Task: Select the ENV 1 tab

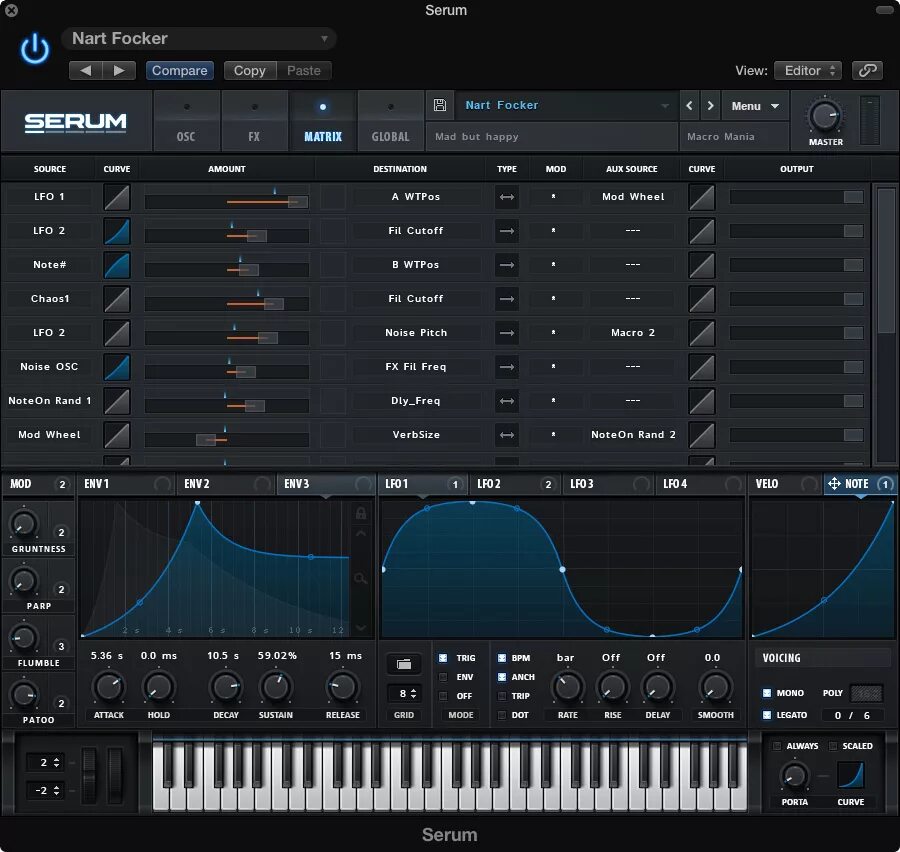Action: [126, 484]
